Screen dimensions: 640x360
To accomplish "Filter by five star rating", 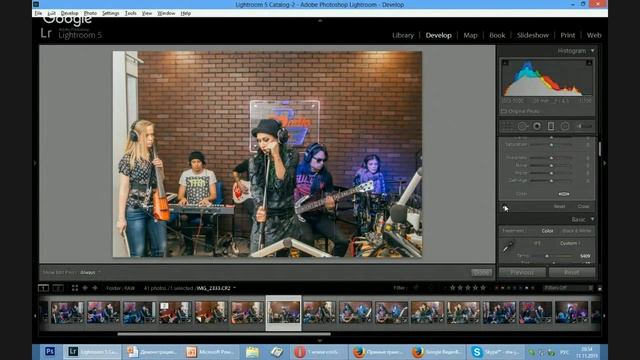I will click(x=483, y=288).
